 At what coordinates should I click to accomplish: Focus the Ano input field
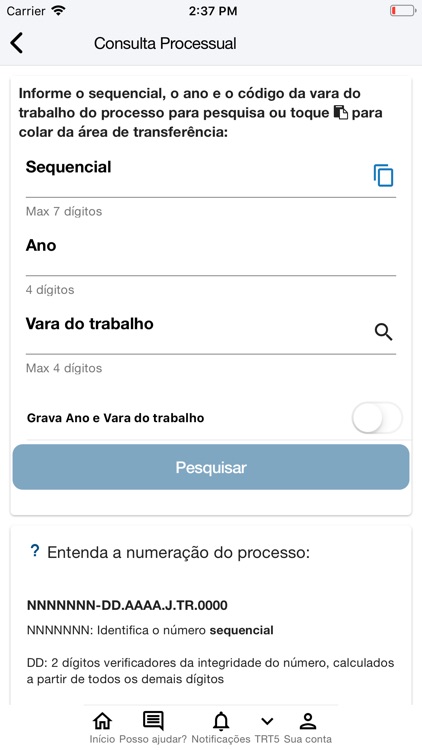tap(211, 254)
